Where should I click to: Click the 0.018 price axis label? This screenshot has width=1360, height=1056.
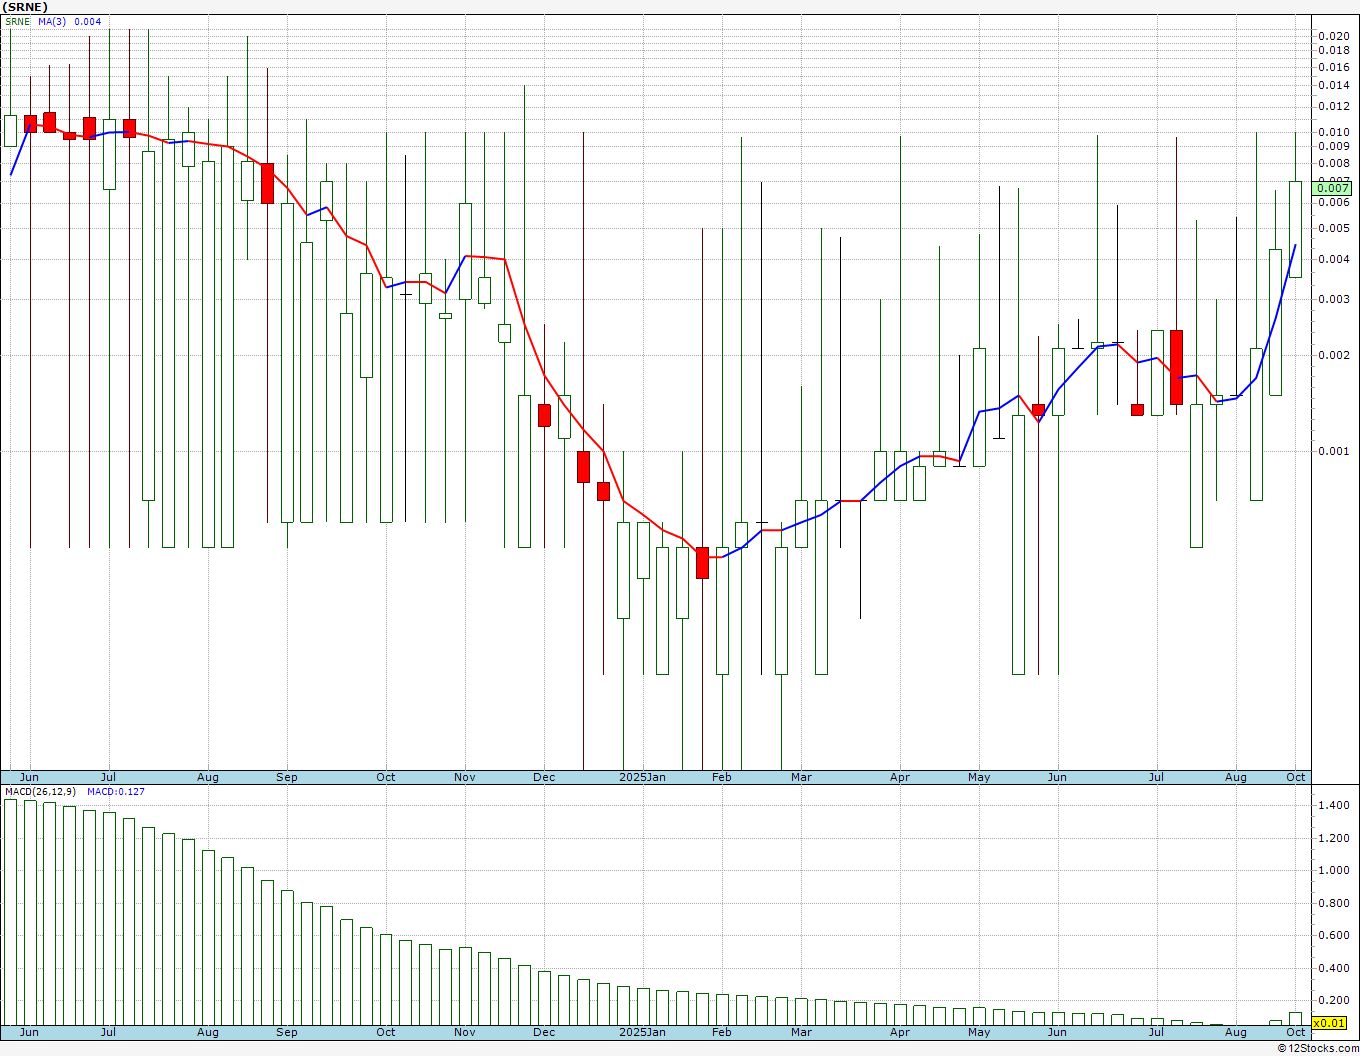pos(1334,50)
